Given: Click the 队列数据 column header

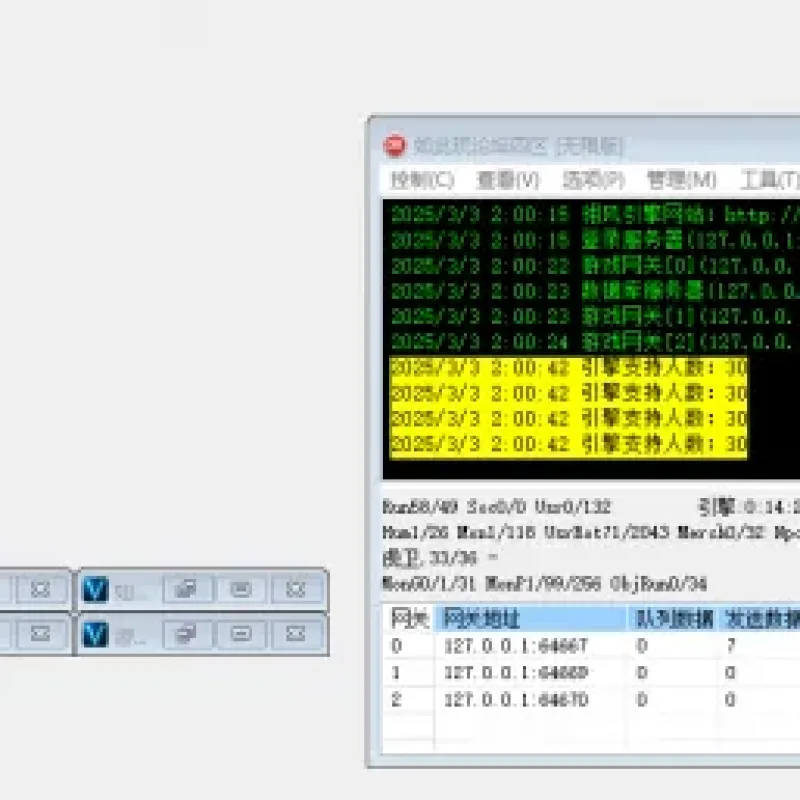Looking at the screenshot, I should click(673, 619).
